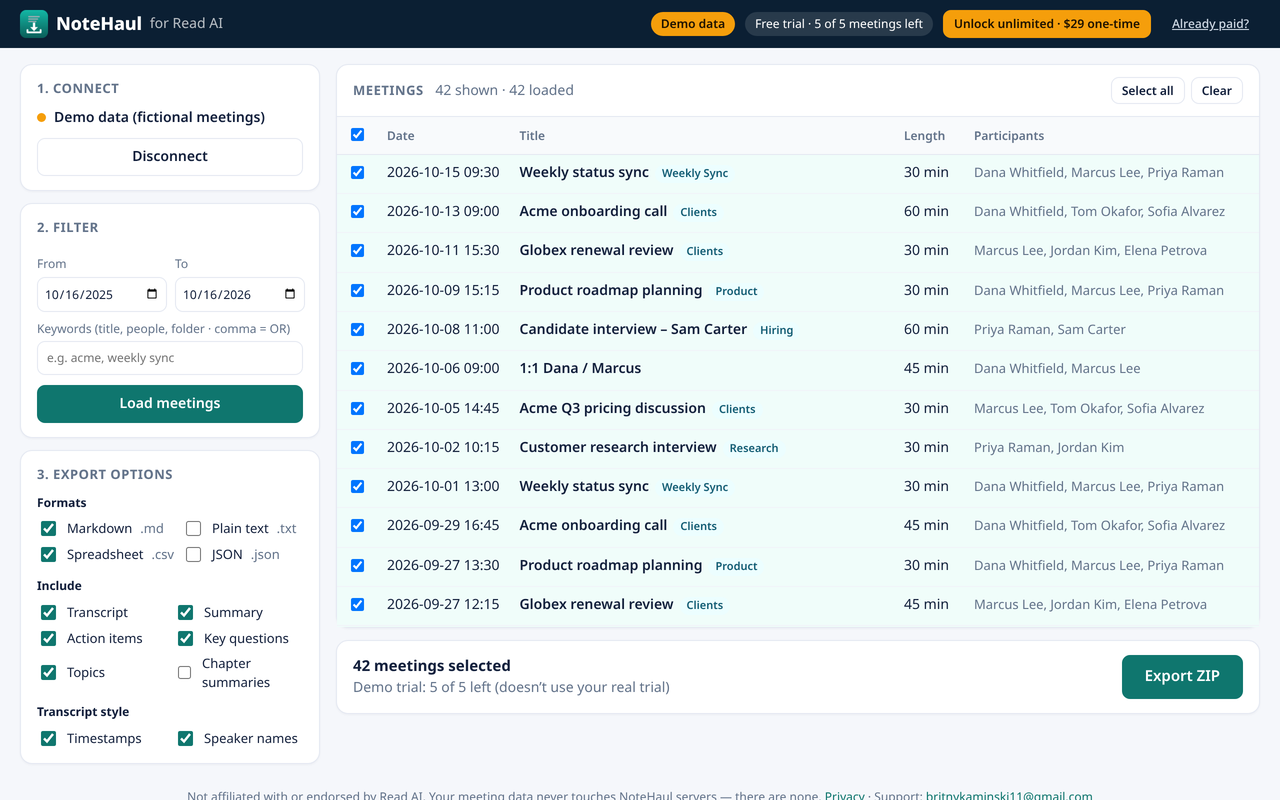Untick the Candidate interview – Sam Carter checkbox
1280x800 pixels.
358,329
